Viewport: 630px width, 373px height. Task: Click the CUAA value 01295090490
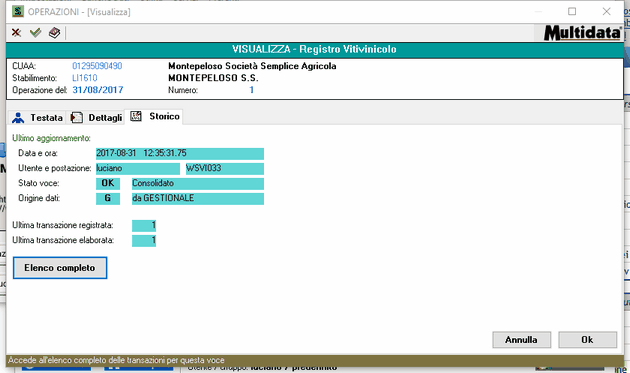pos(97,66)
